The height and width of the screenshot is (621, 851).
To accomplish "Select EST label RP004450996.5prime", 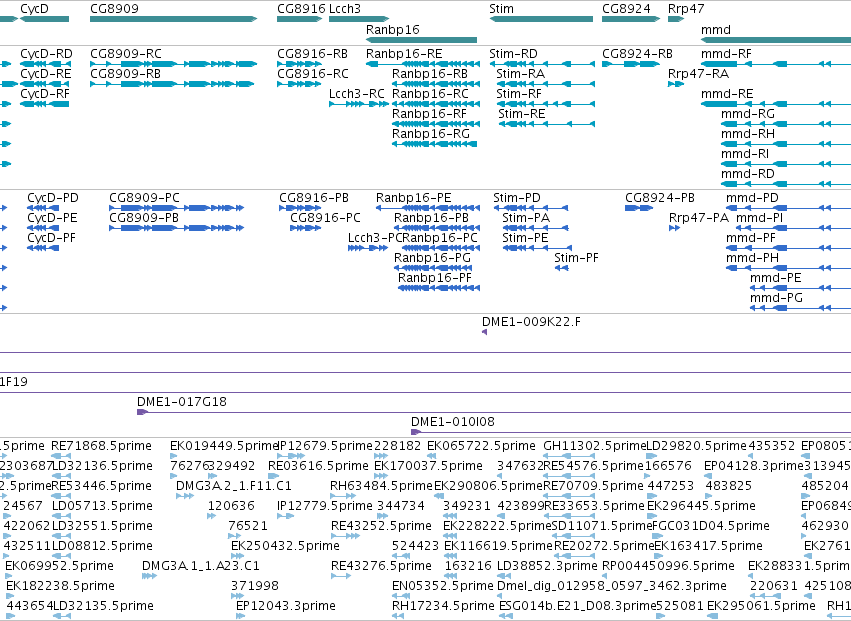I will click(x=668, y=566).
